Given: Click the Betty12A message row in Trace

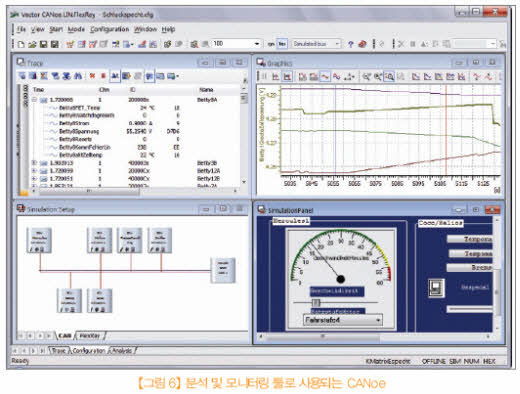Looking at the screenshot, I should (133, 171).
